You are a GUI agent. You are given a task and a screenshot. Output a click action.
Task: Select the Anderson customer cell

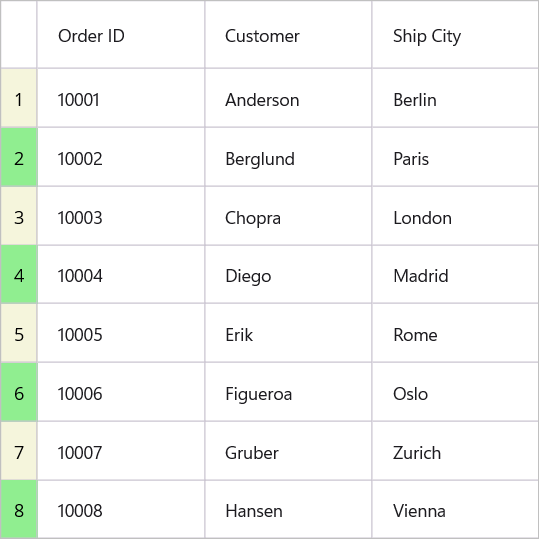click(x=288, y=98)
